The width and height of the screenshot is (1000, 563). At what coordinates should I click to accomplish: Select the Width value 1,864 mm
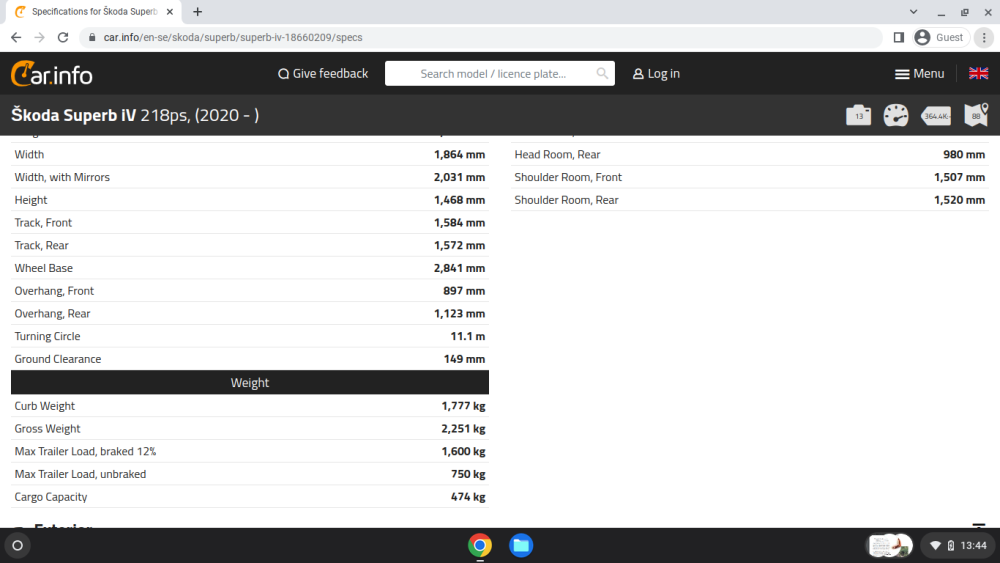[459, 154]
